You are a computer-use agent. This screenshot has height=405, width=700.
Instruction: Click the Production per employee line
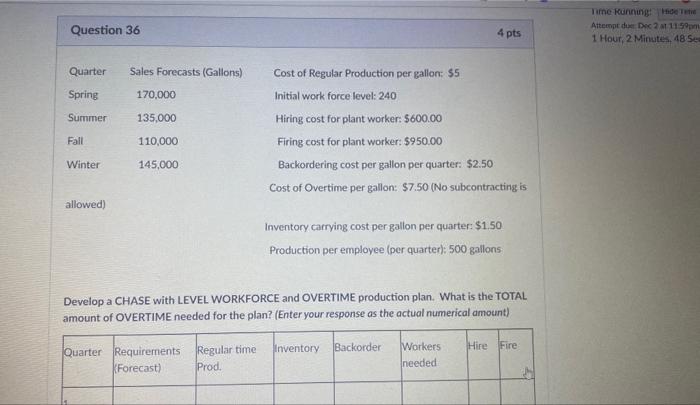coord(385,249)
